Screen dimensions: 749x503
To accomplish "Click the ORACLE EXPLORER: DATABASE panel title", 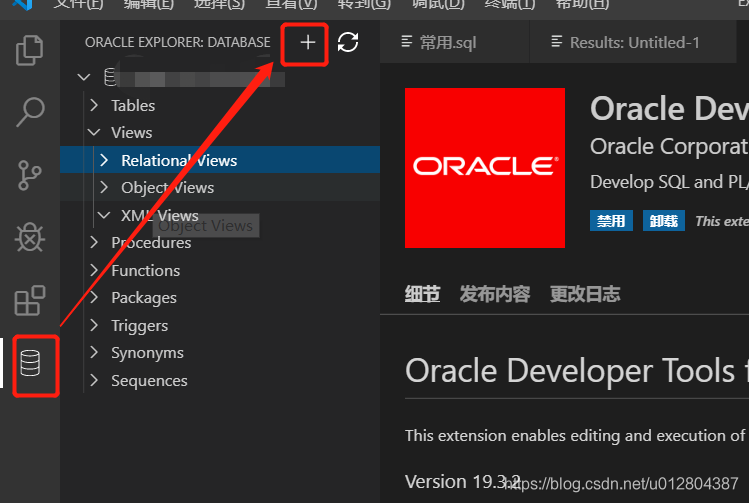I will [178, 42].
